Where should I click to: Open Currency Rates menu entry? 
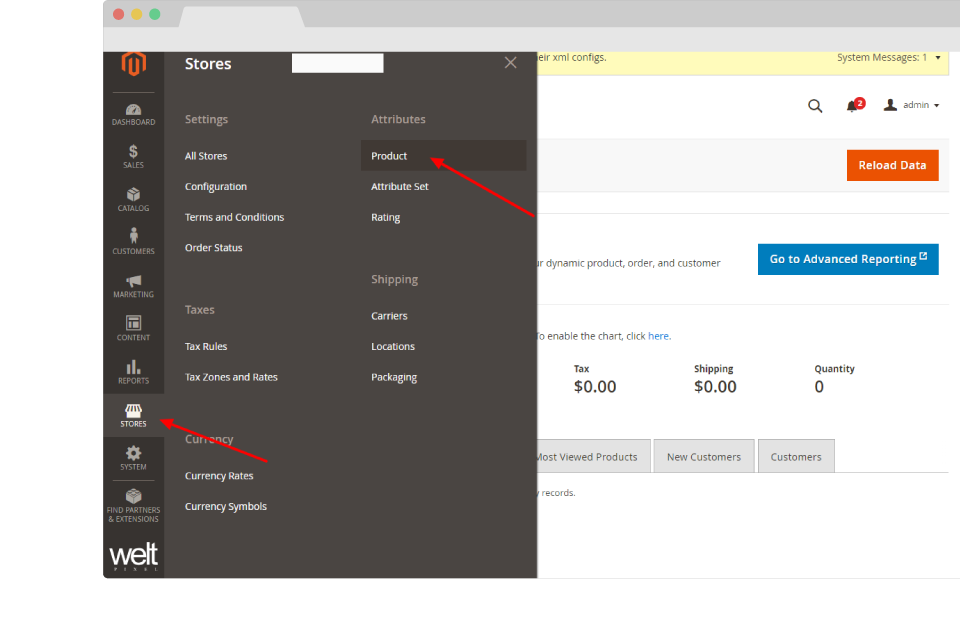(219, 476)
